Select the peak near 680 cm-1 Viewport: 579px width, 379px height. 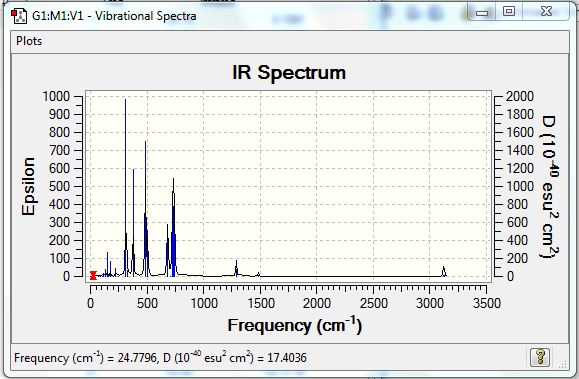[168, 250]
